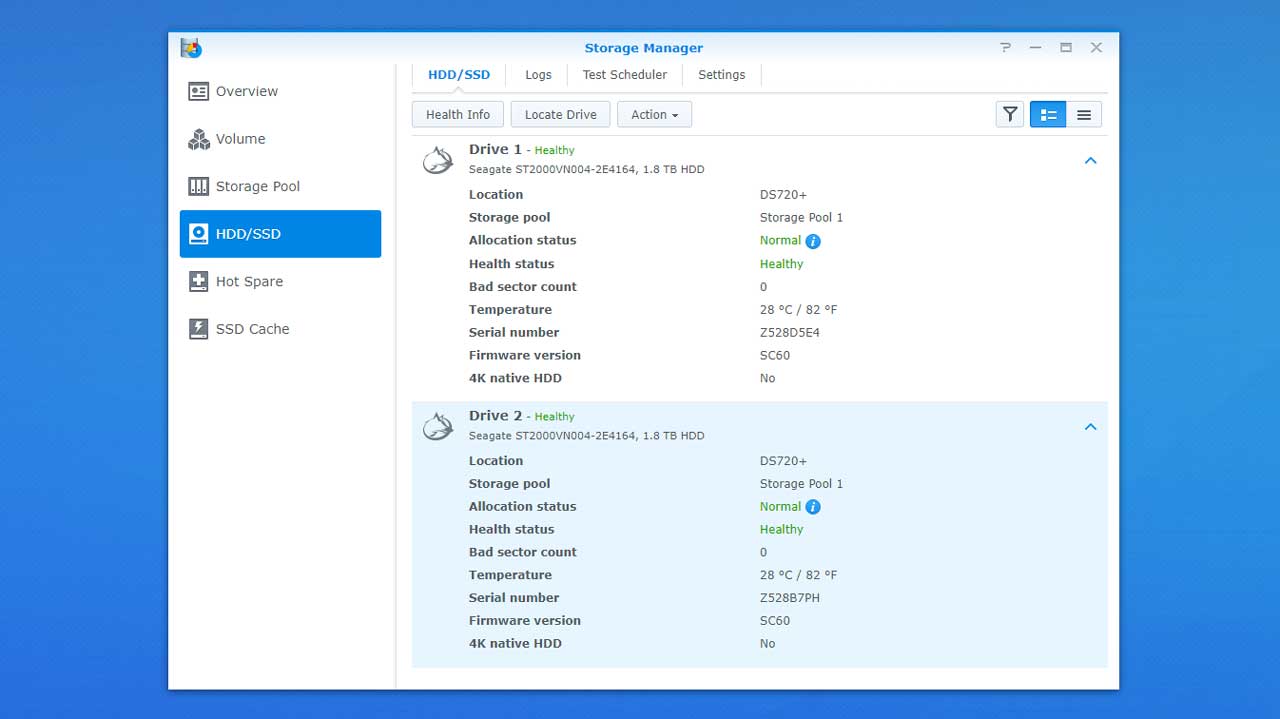The image size is (1280, 719).
Task: Switch to the HDD/SSD tab
Action: click(x=459, y=75)
